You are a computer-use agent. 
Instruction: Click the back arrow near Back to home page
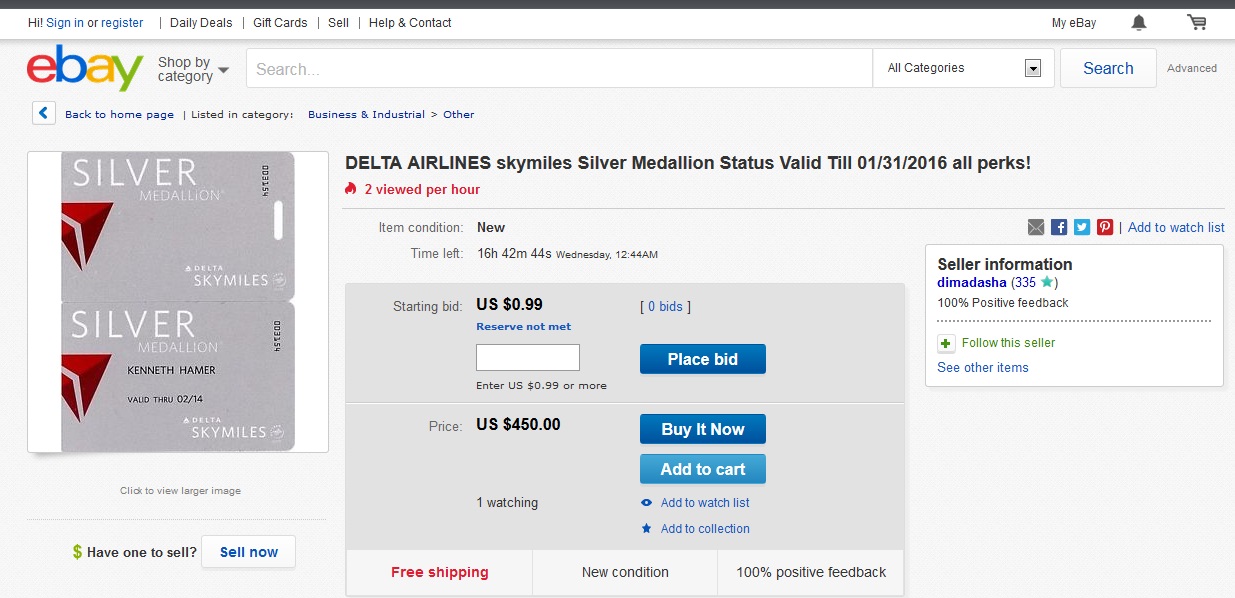(42, 113)
